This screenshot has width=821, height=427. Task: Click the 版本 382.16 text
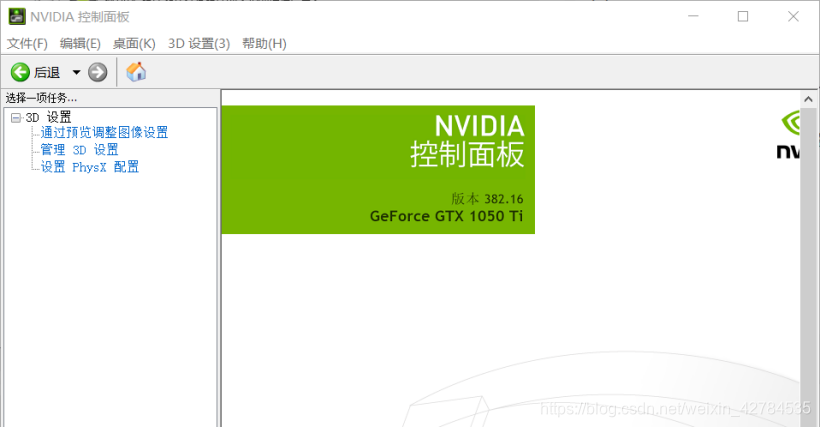487,199
